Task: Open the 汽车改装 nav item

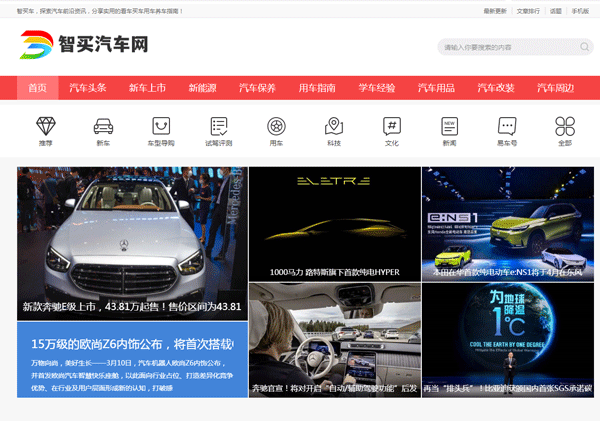Action: [x=496, y=88]
